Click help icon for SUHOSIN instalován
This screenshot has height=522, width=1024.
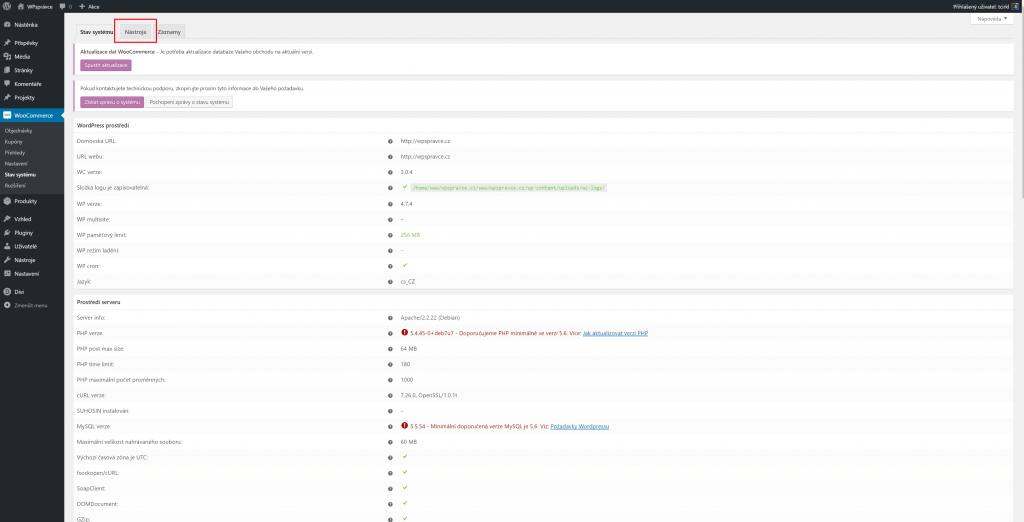[390, 411]
